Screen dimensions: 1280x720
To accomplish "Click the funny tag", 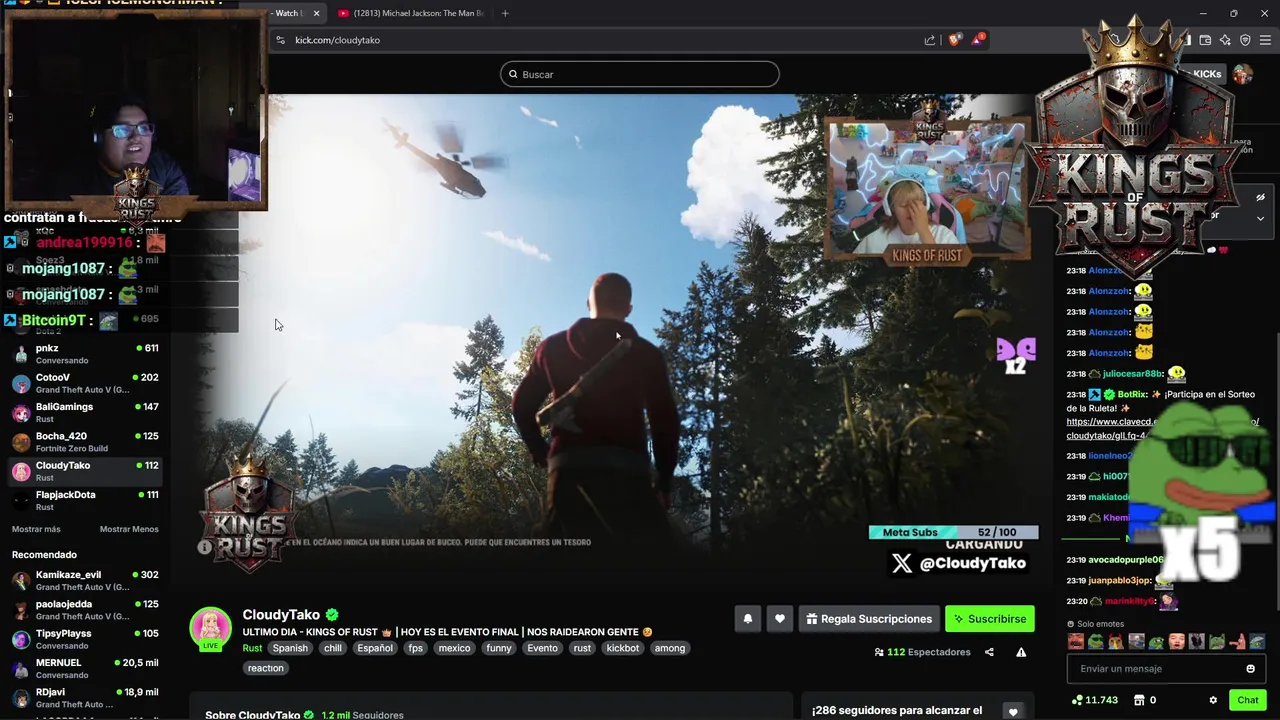I will (499, 648).
